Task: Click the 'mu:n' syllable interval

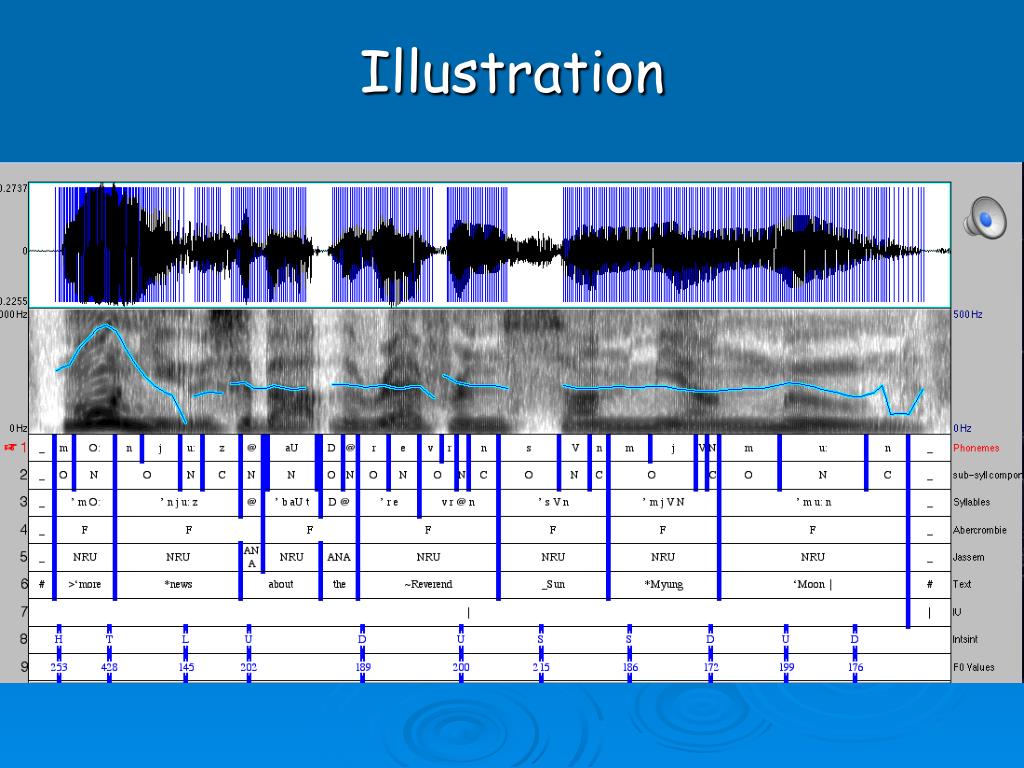Action: [813, 502]
